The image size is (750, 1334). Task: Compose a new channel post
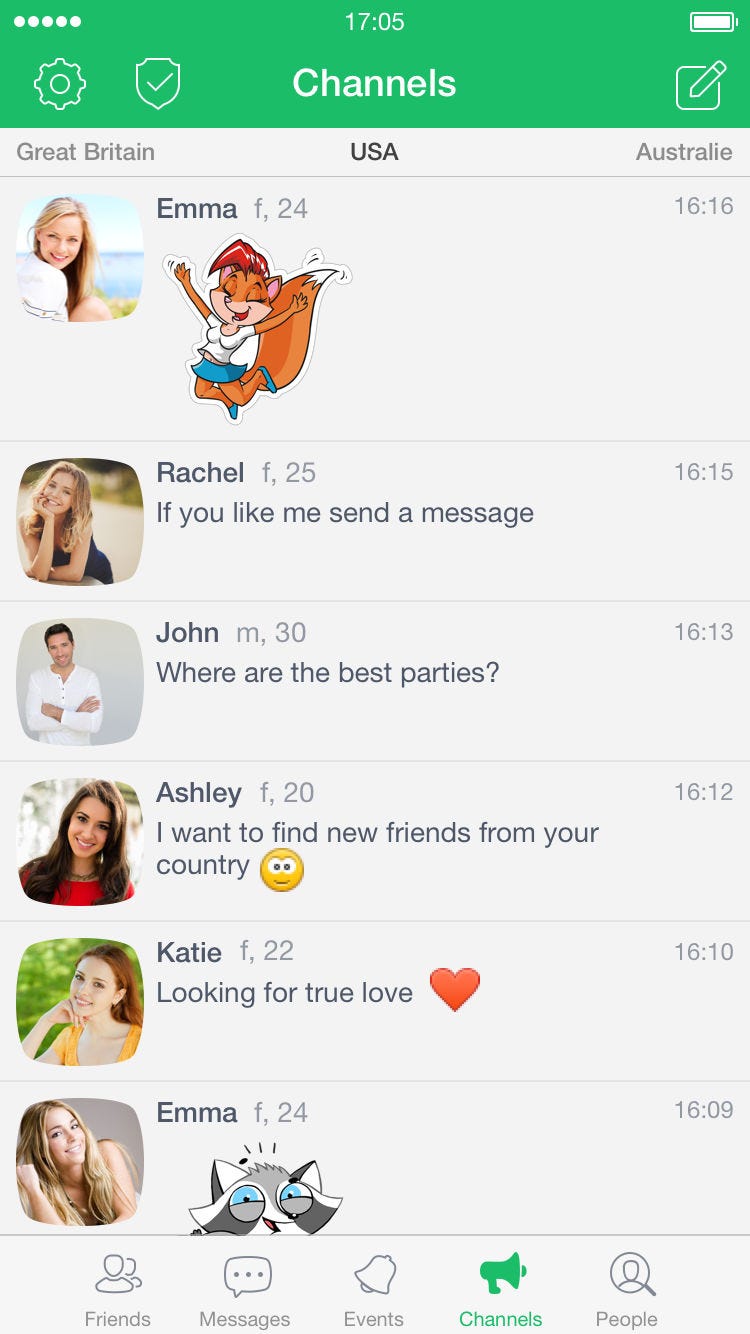[701, 85]
